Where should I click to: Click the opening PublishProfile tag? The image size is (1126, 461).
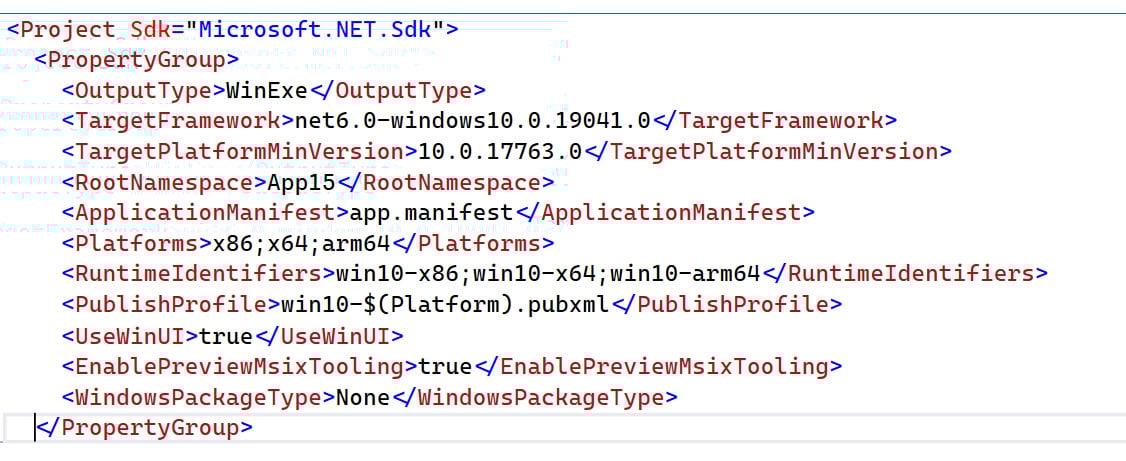pos(171,304)
